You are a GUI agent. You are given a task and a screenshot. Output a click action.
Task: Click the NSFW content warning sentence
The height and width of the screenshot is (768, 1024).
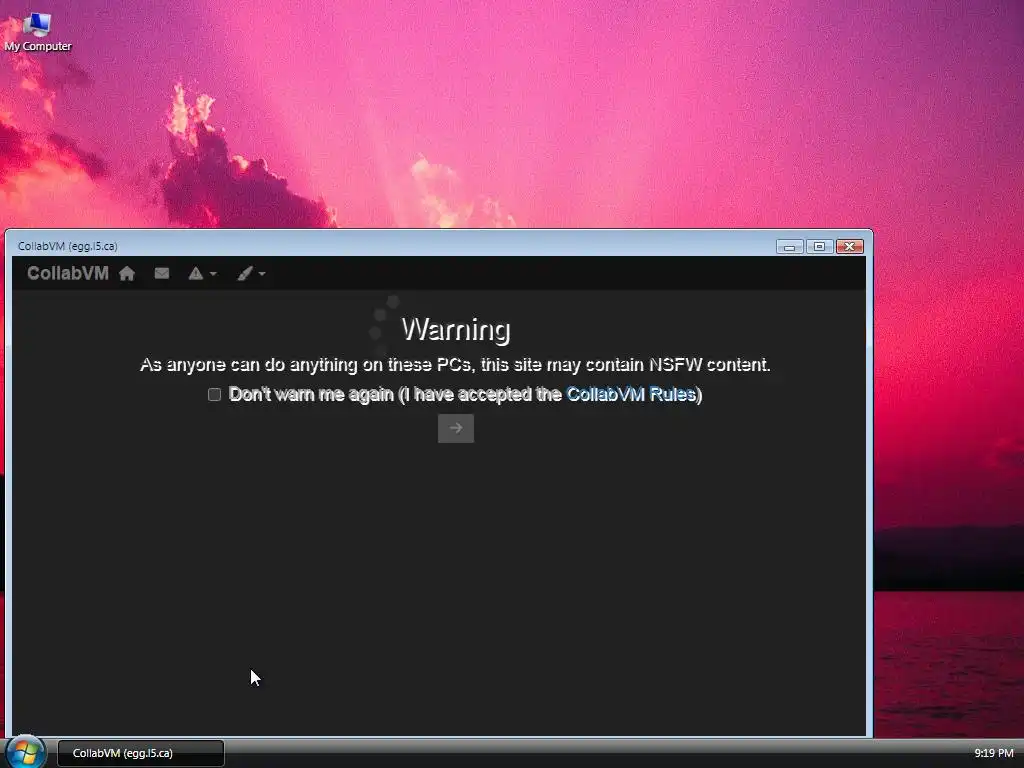pos(456,364)
